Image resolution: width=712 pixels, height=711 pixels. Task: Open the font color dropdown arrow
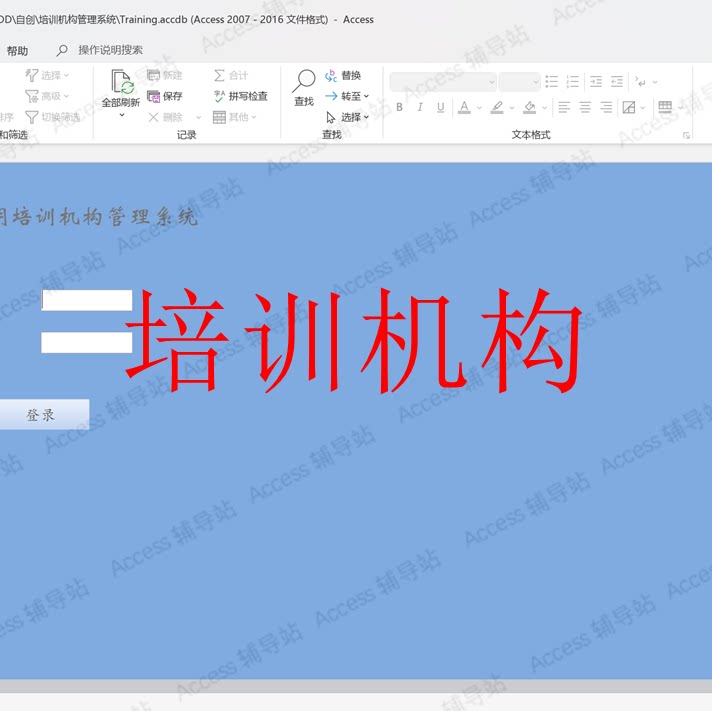point(479,108)
